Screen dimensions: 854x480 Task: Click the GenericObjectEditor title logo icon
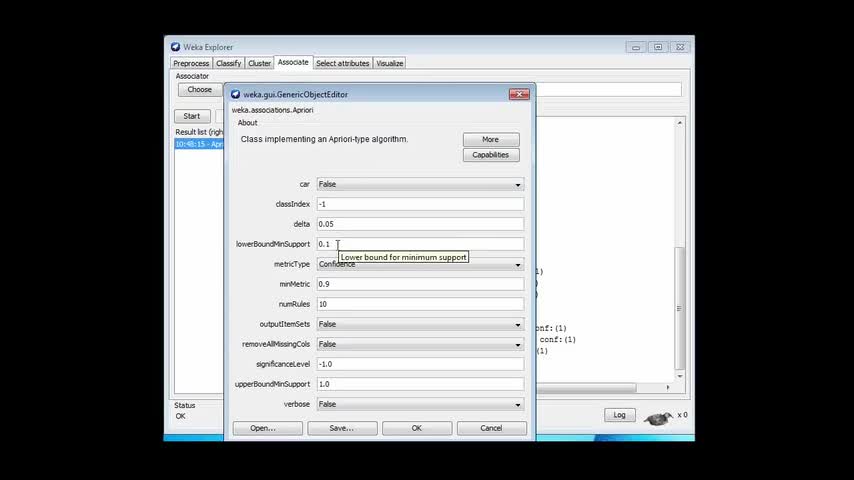[235, 94]
